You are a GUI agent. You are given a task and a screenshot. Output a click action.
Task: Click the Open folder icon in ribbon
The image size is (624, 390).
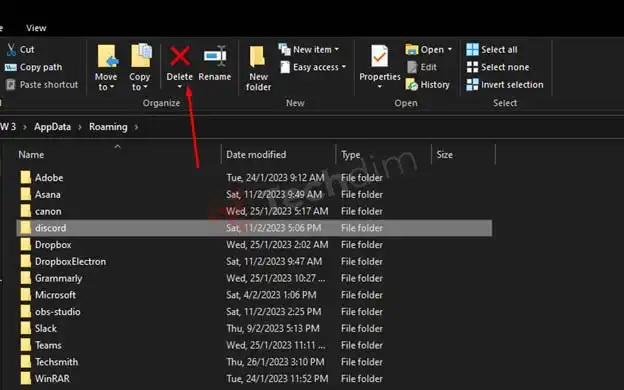(x=411, y=49)
